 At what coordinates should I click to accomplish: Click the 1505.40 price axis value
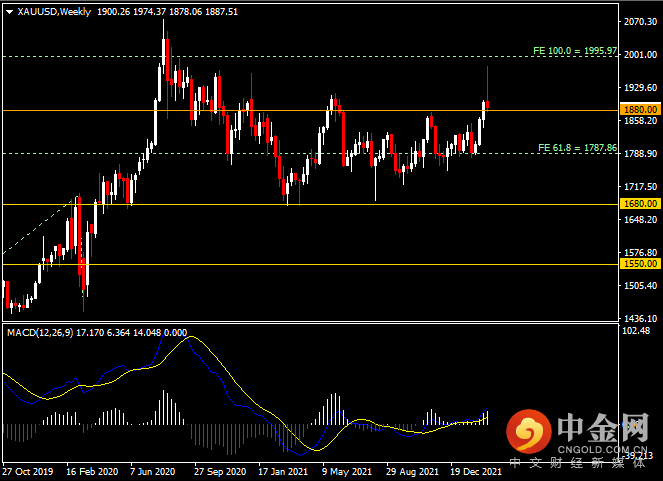point(641,286)
